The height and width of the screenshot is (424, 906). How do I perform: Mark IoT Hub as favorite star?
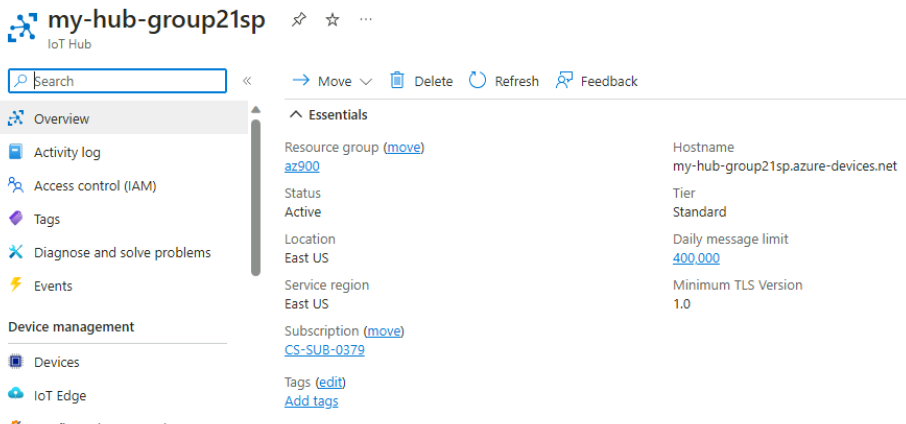coord(332,20)
